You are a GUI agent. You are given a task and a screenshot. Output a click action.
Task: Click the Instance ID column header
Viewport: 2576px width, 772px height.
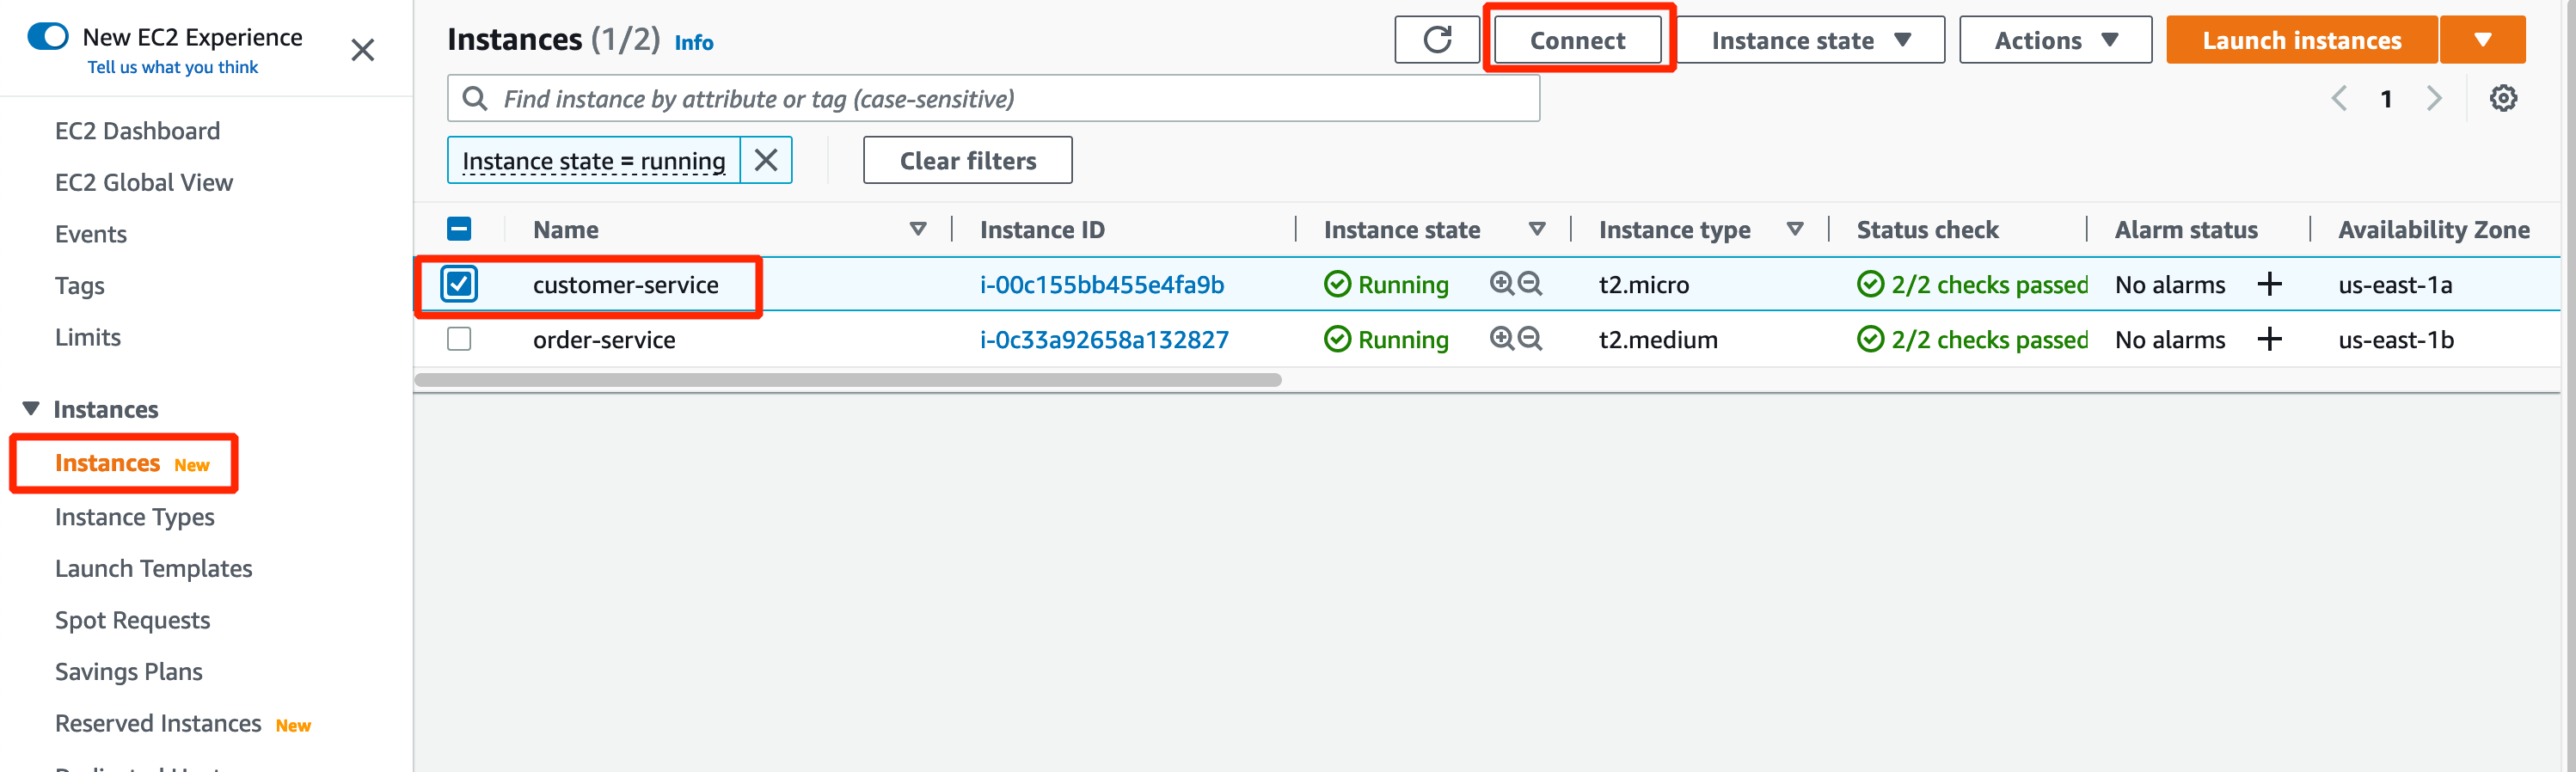1042,229
